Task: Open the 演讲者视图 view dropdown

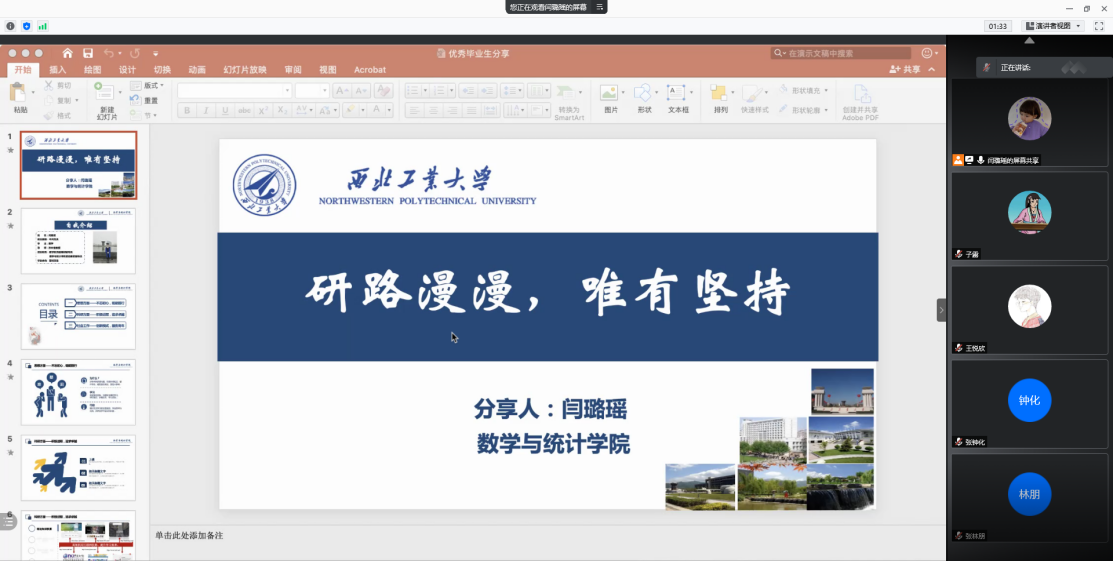Action: click(1051, 26)
